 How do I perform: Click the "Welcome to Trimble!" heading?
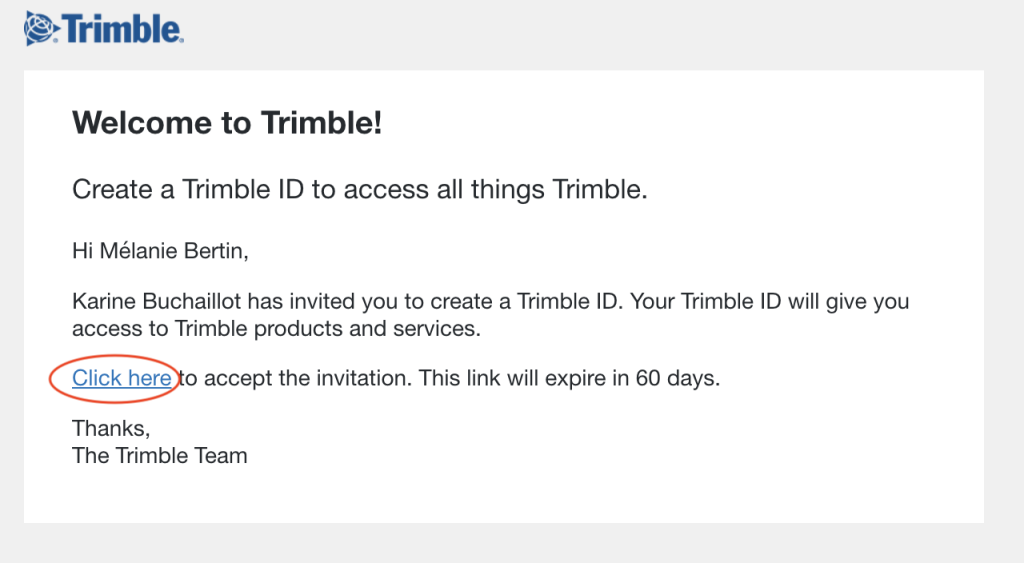(x=227, y=123)
